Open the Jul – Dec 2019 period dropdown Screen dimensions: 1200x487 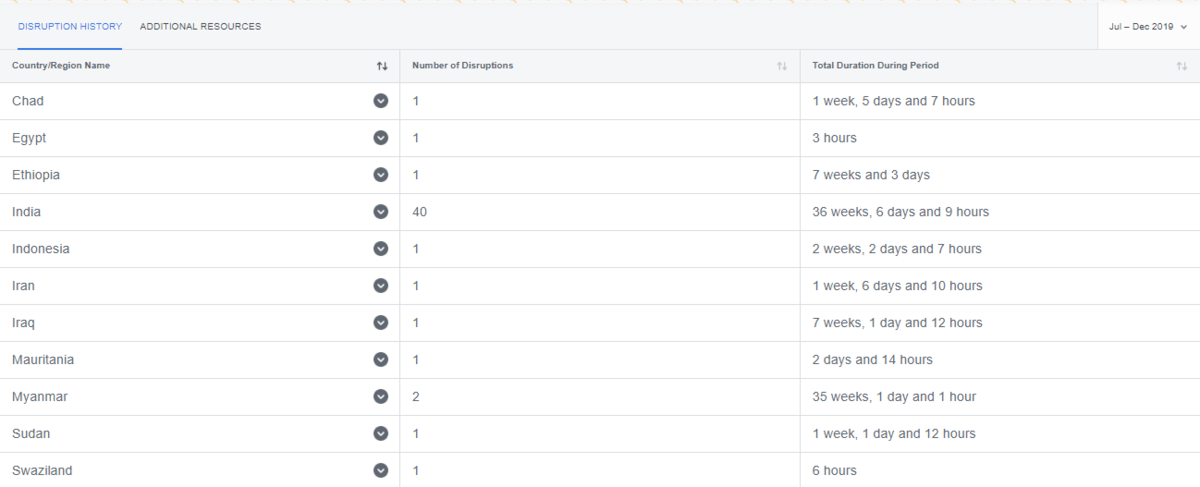[x=1147, y=27]
